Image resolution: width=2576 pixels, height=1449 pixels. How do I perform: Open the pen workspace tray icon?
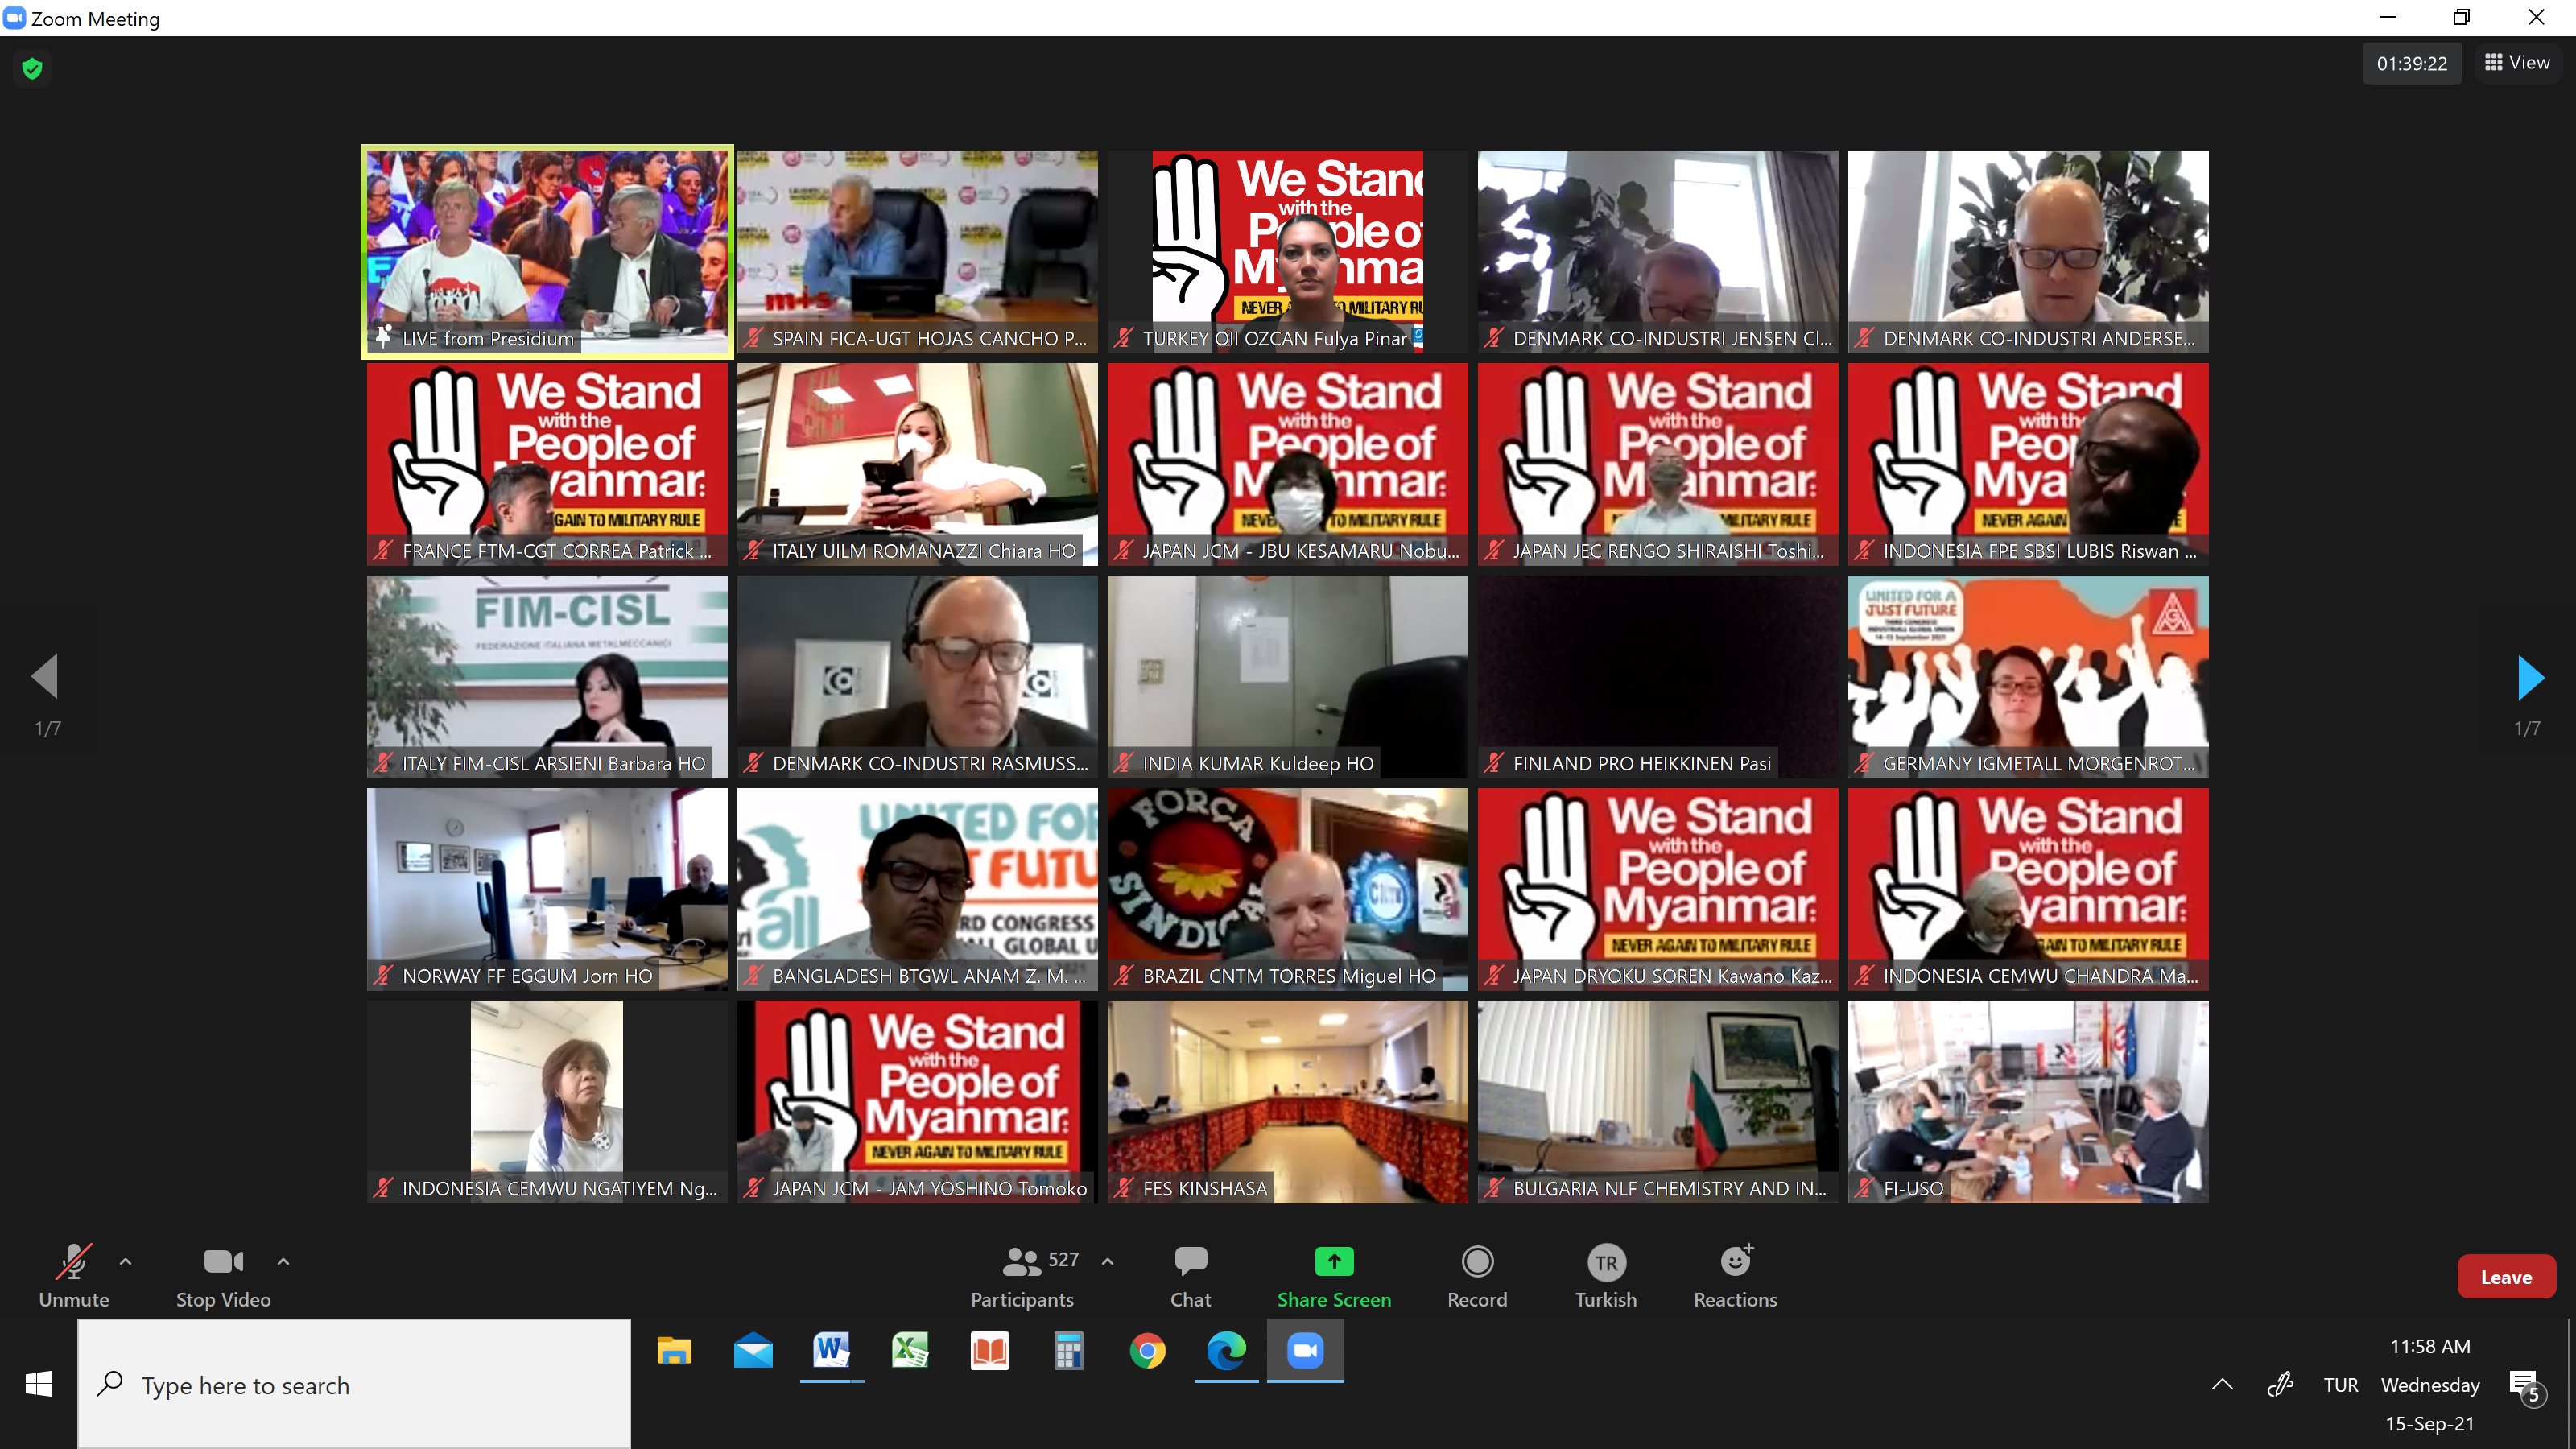(x=2280, y=1384)
